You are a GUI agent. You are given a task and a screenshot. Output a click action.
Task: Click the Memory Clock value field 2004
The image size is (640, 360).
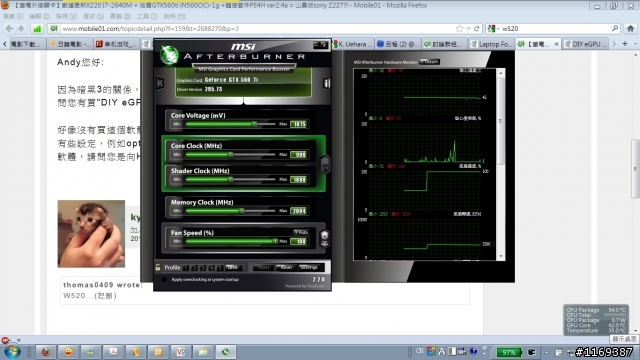(x=299, y=211)
